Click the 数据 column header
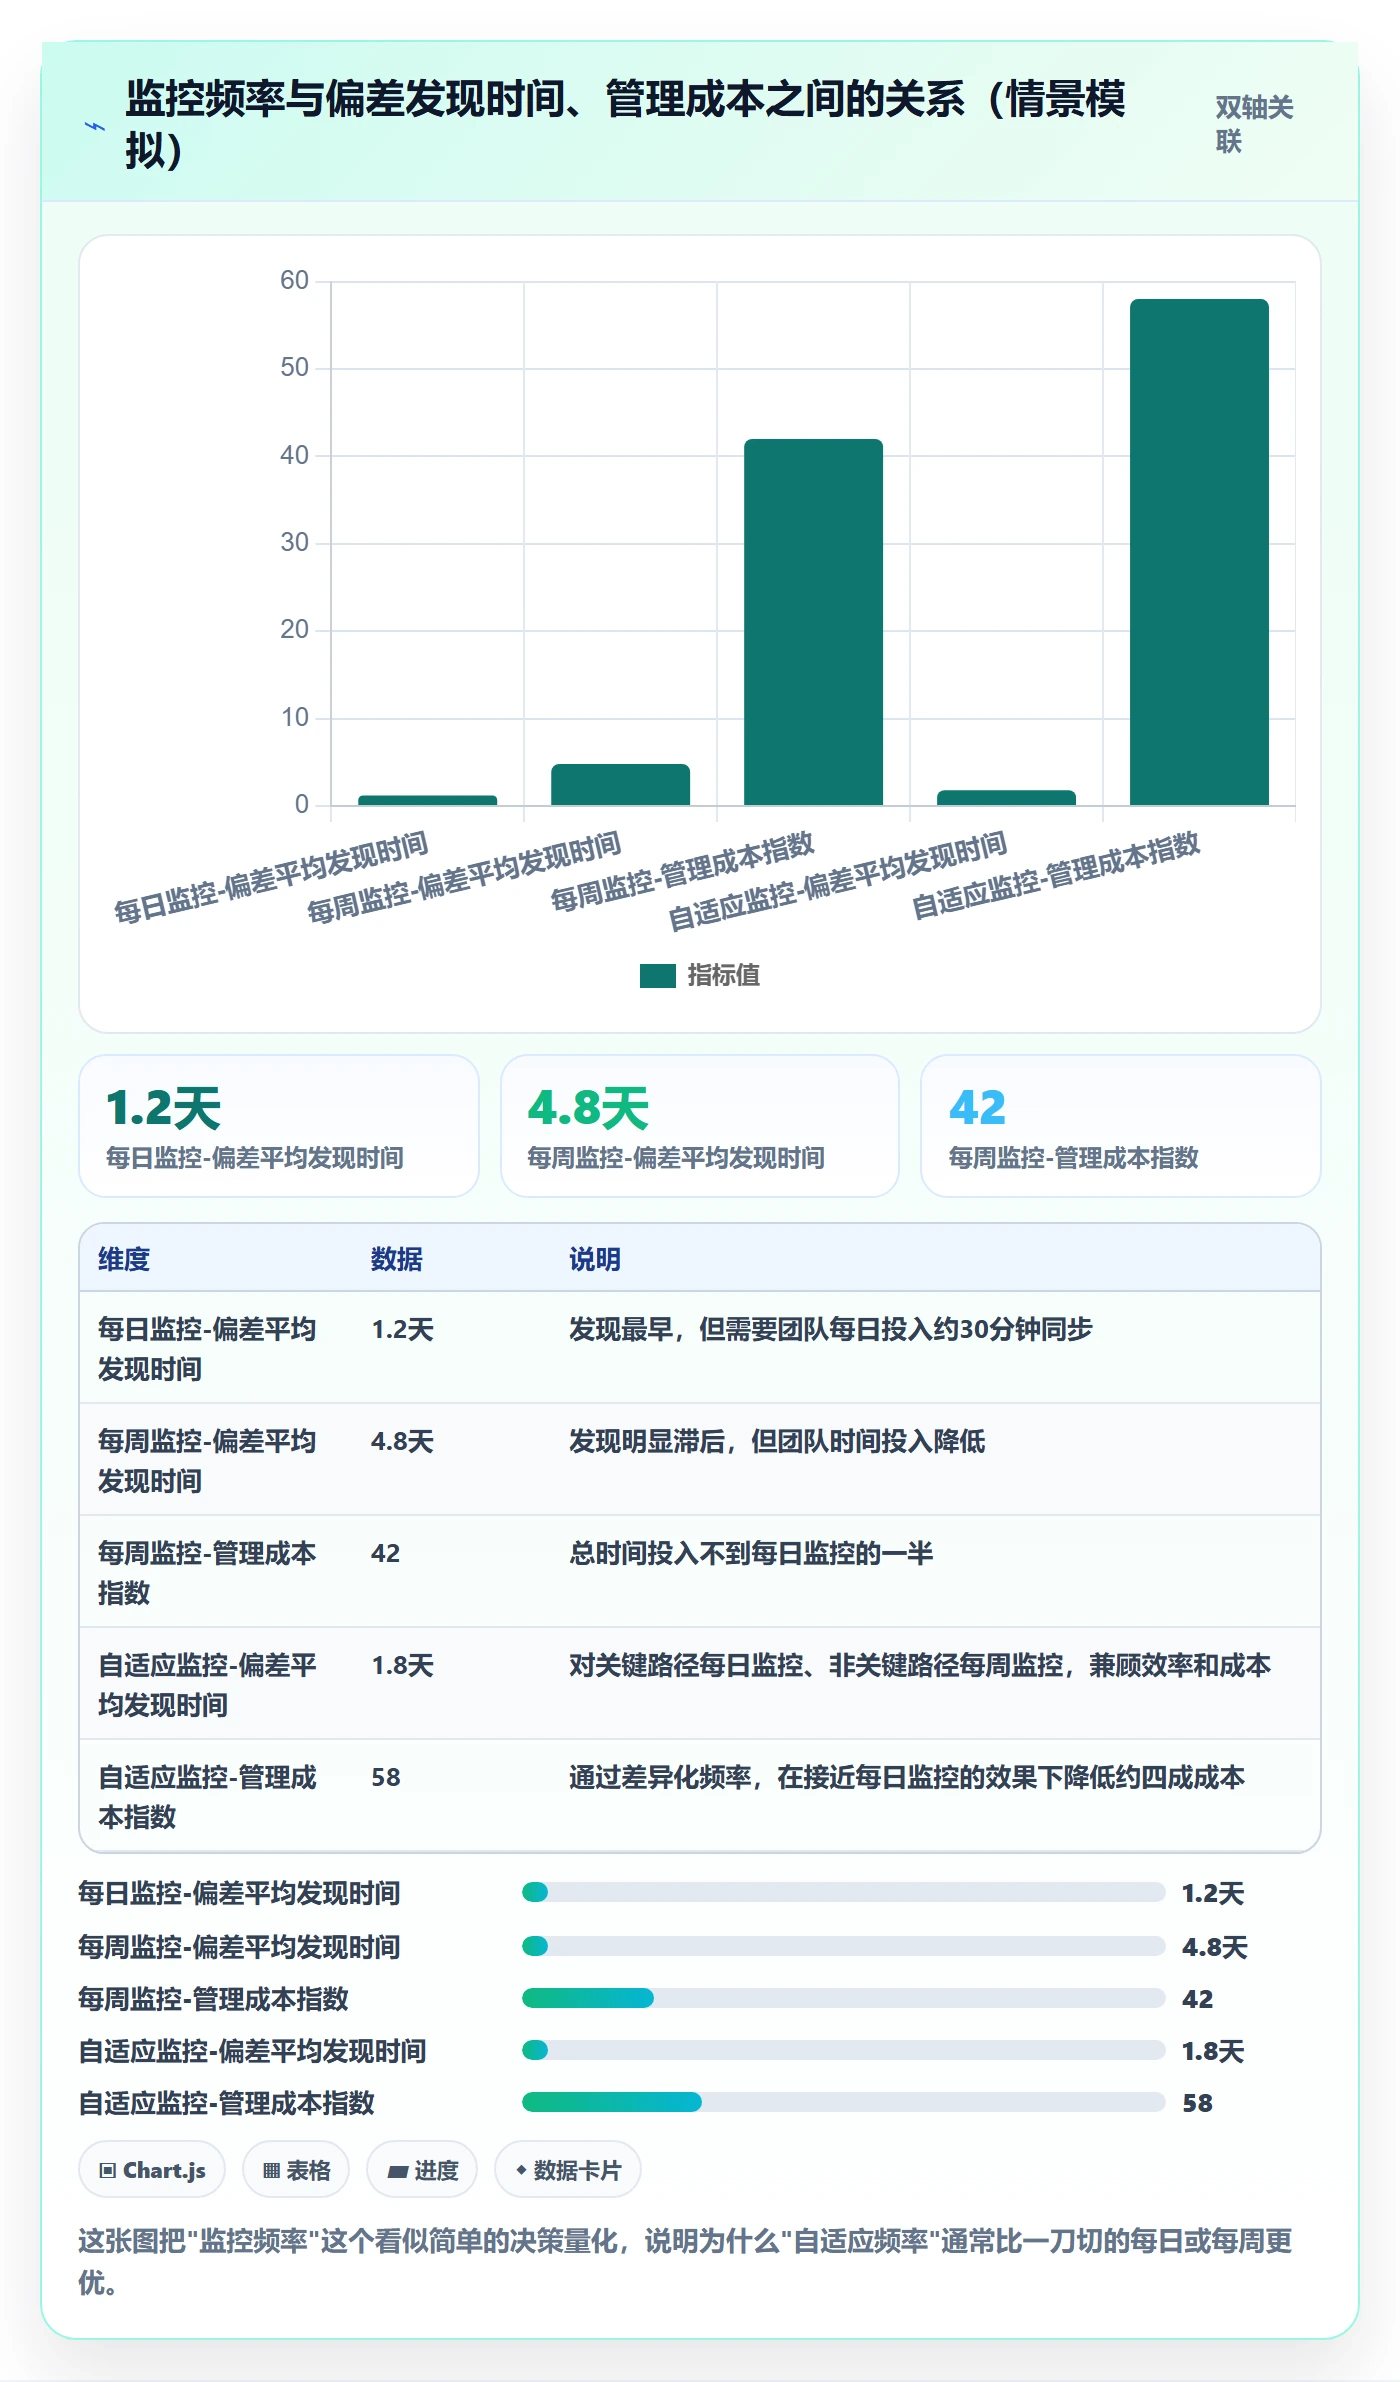 397,1259
